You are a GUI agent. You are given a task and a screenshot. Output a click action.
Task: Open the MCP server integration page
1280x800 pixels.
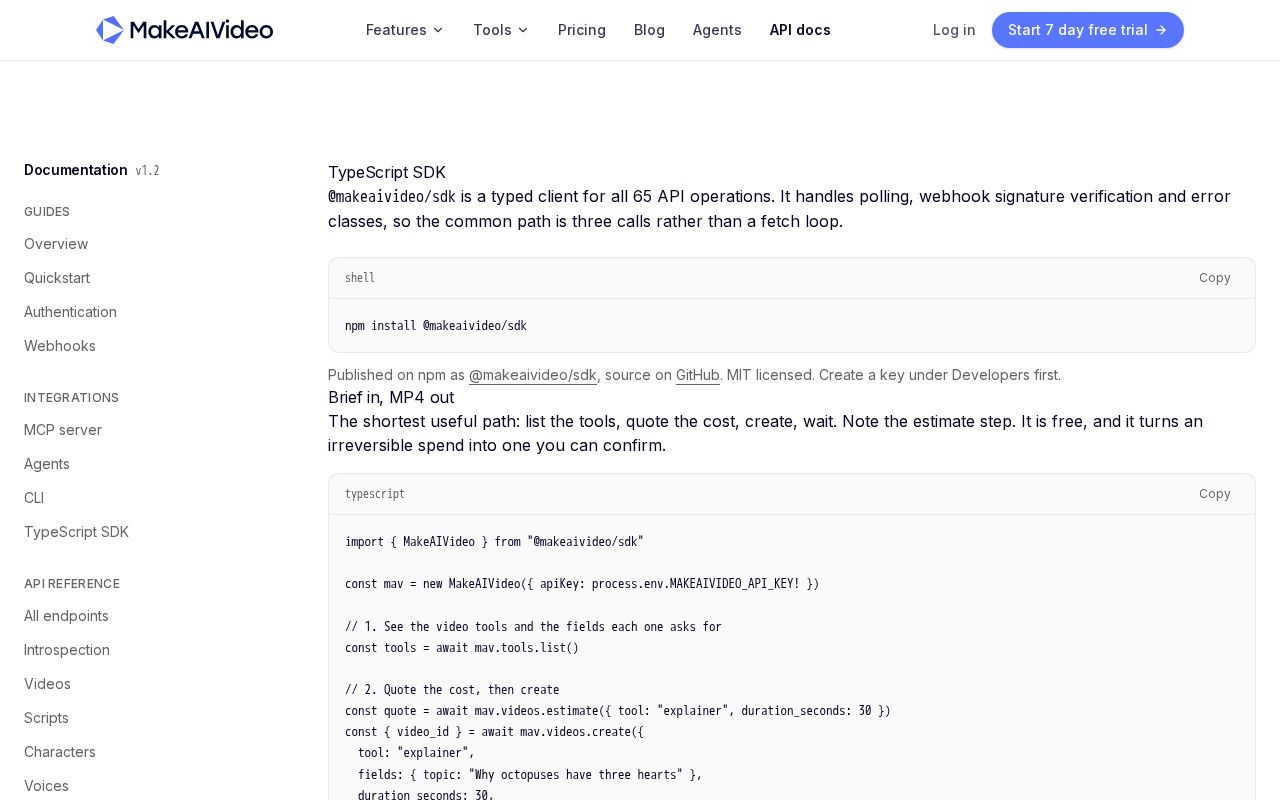[x=63, y=430]
